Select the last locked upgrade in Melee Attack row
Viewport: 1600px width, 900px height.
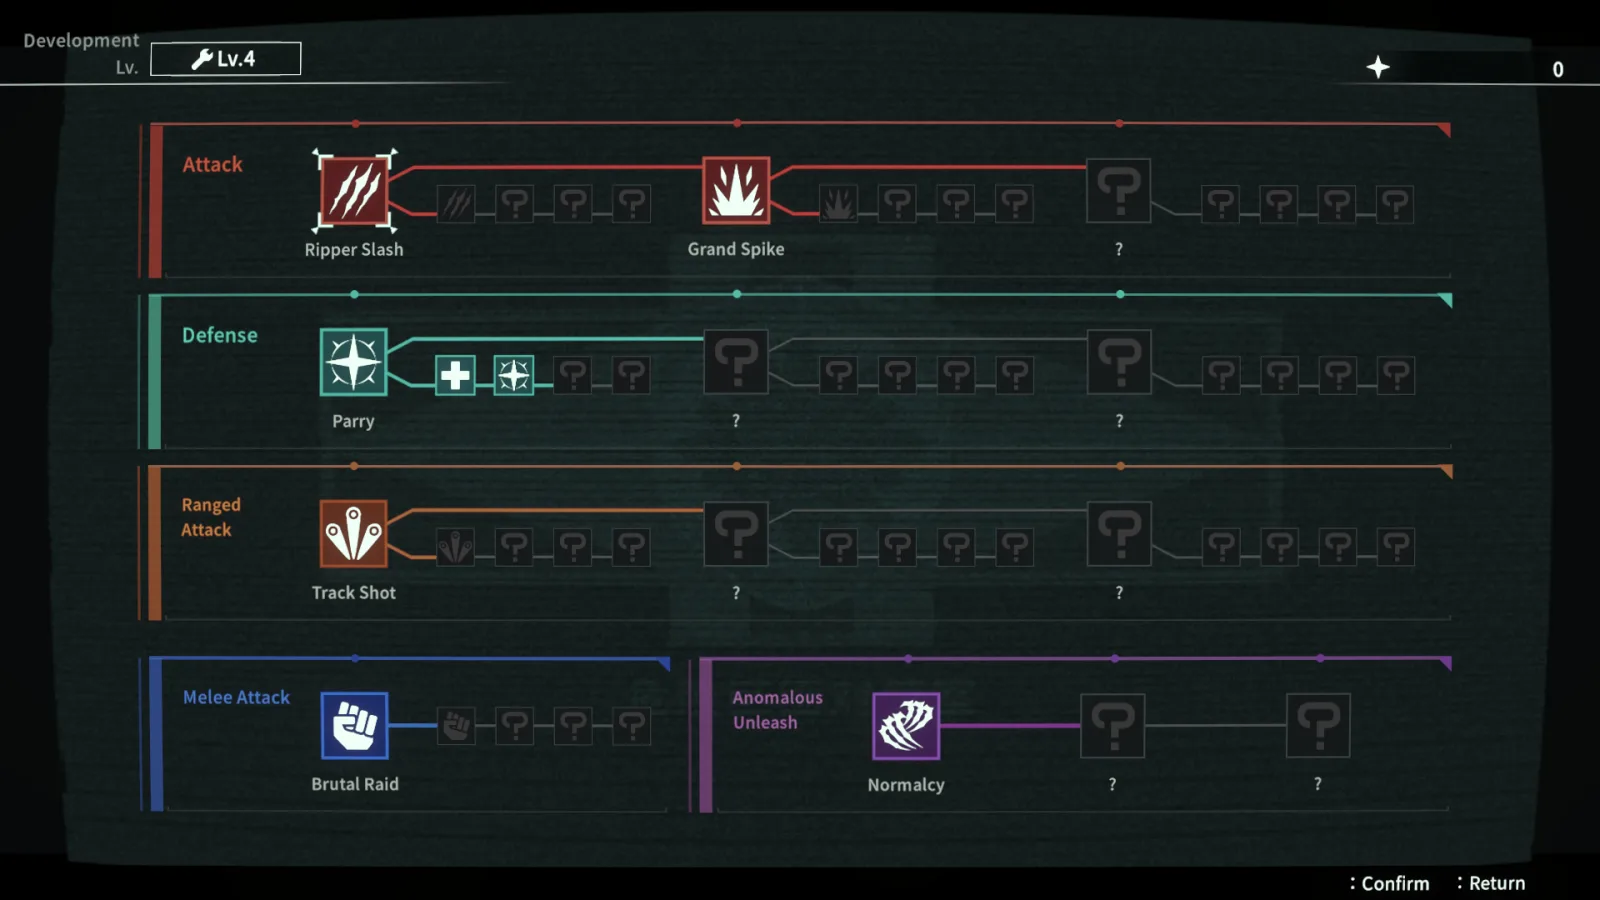tap(632, 726)
